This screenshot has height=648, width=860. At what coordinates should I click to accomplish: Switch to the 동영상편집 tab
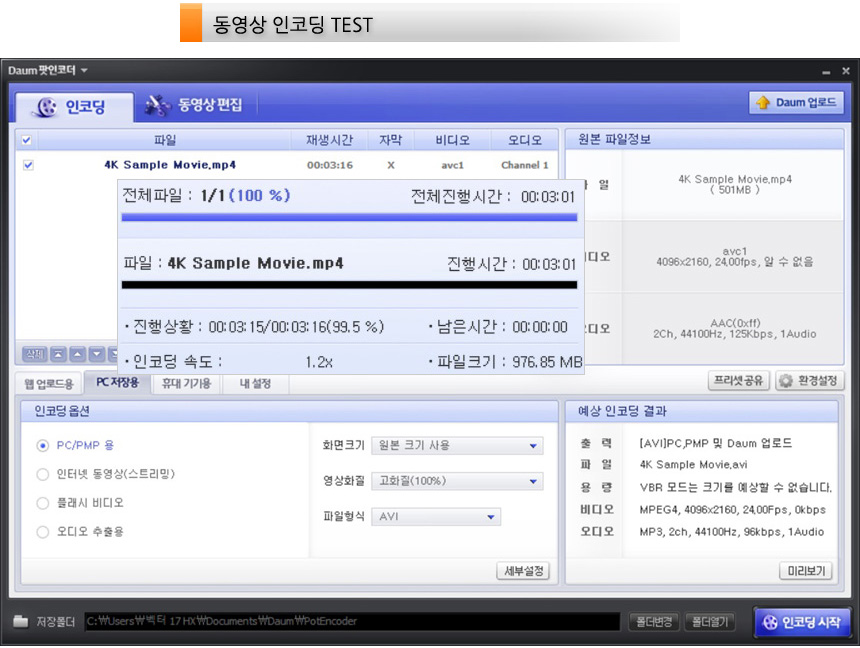coord(194,105)
